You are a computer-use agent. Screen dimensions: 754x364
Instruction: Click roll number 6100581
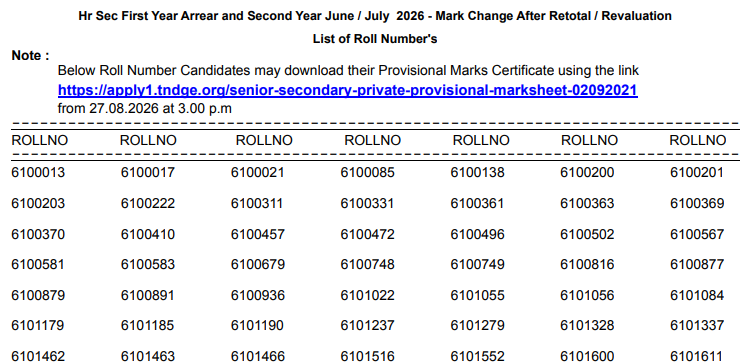coord(38,264)
